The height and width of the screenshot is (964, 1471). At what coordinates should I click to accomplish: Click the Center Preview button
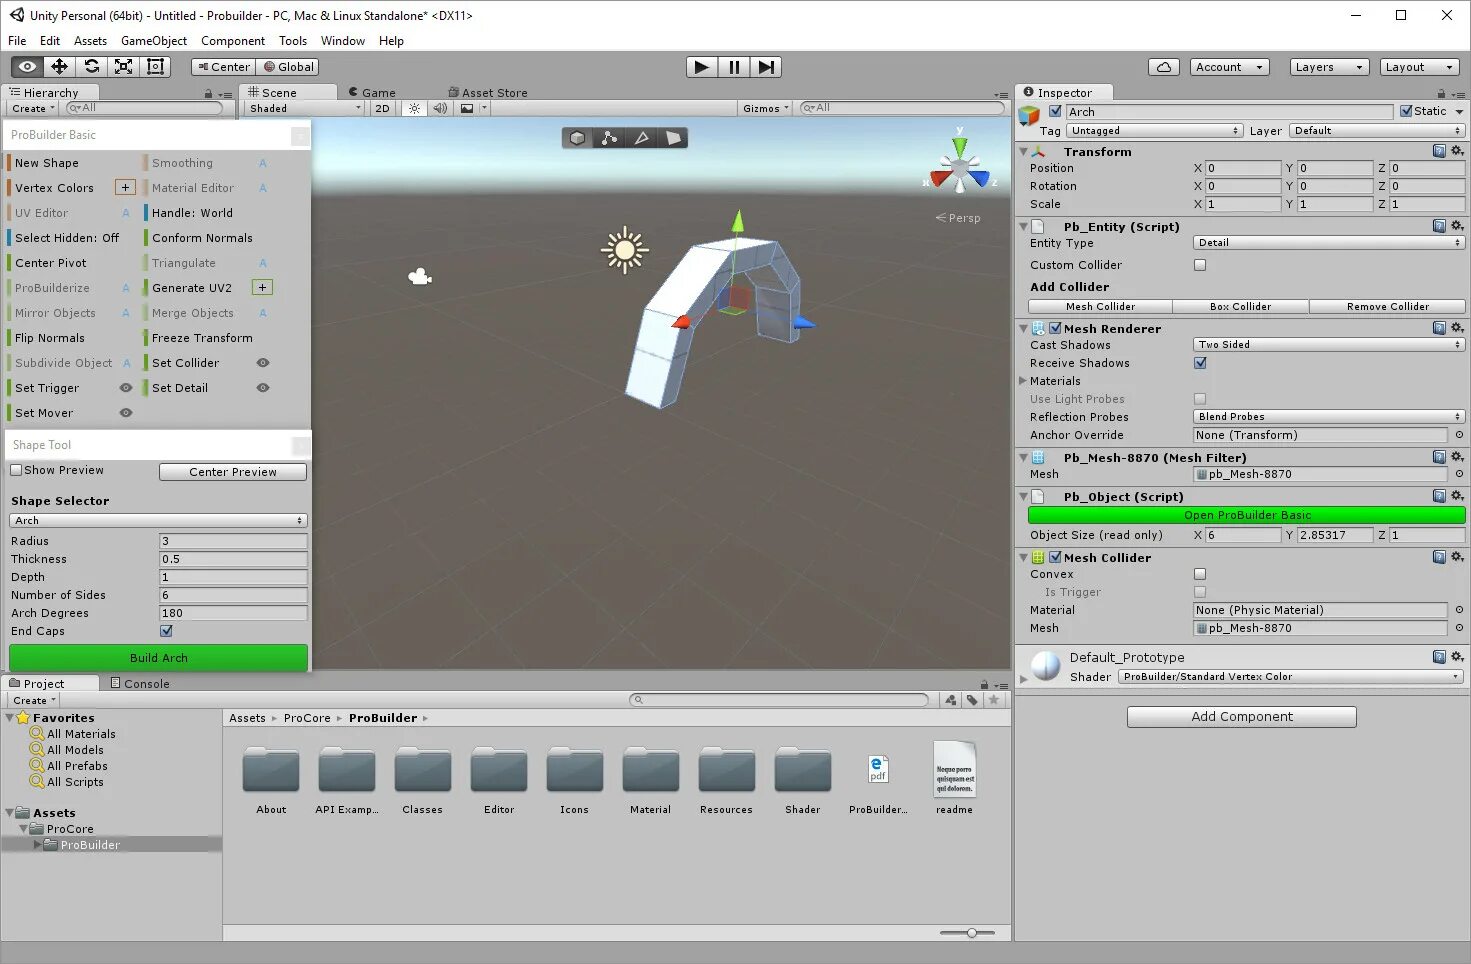tap(233, 472)
